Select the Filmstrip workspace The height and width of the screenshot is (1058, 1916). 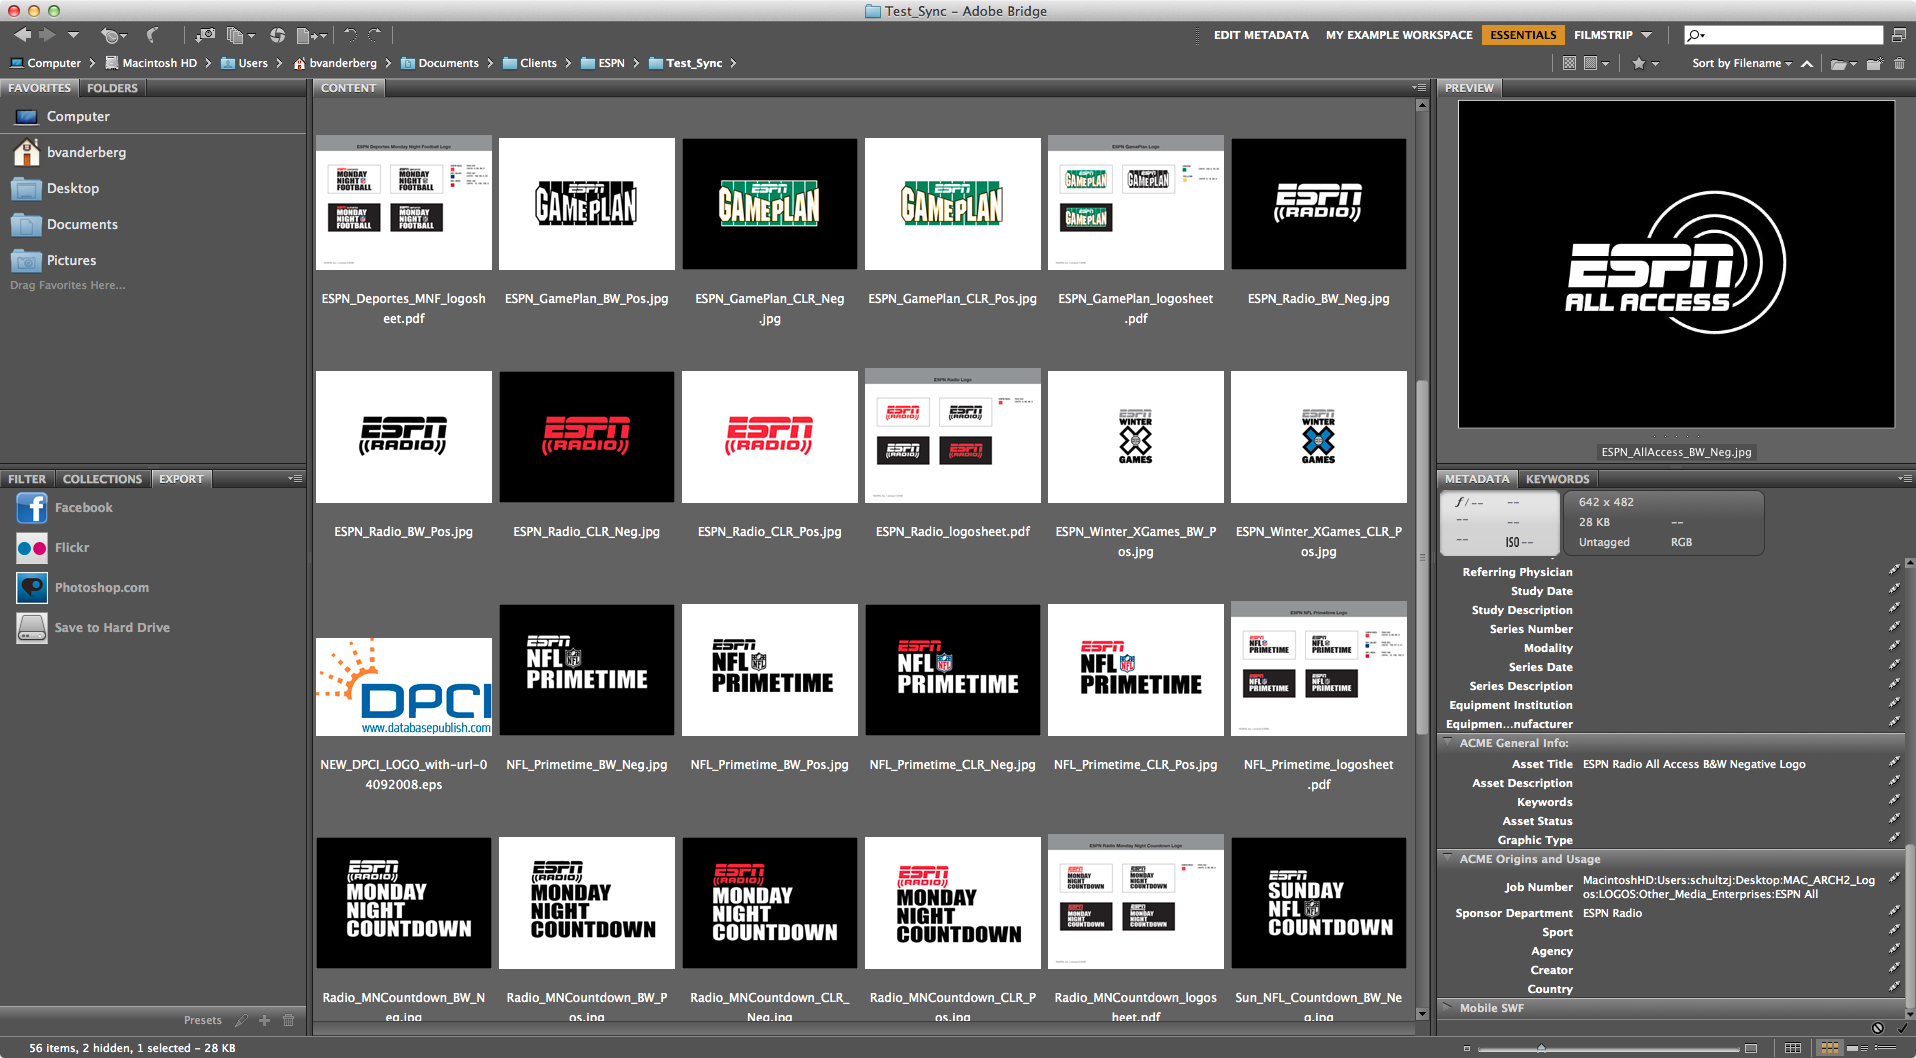point(1603,35)
